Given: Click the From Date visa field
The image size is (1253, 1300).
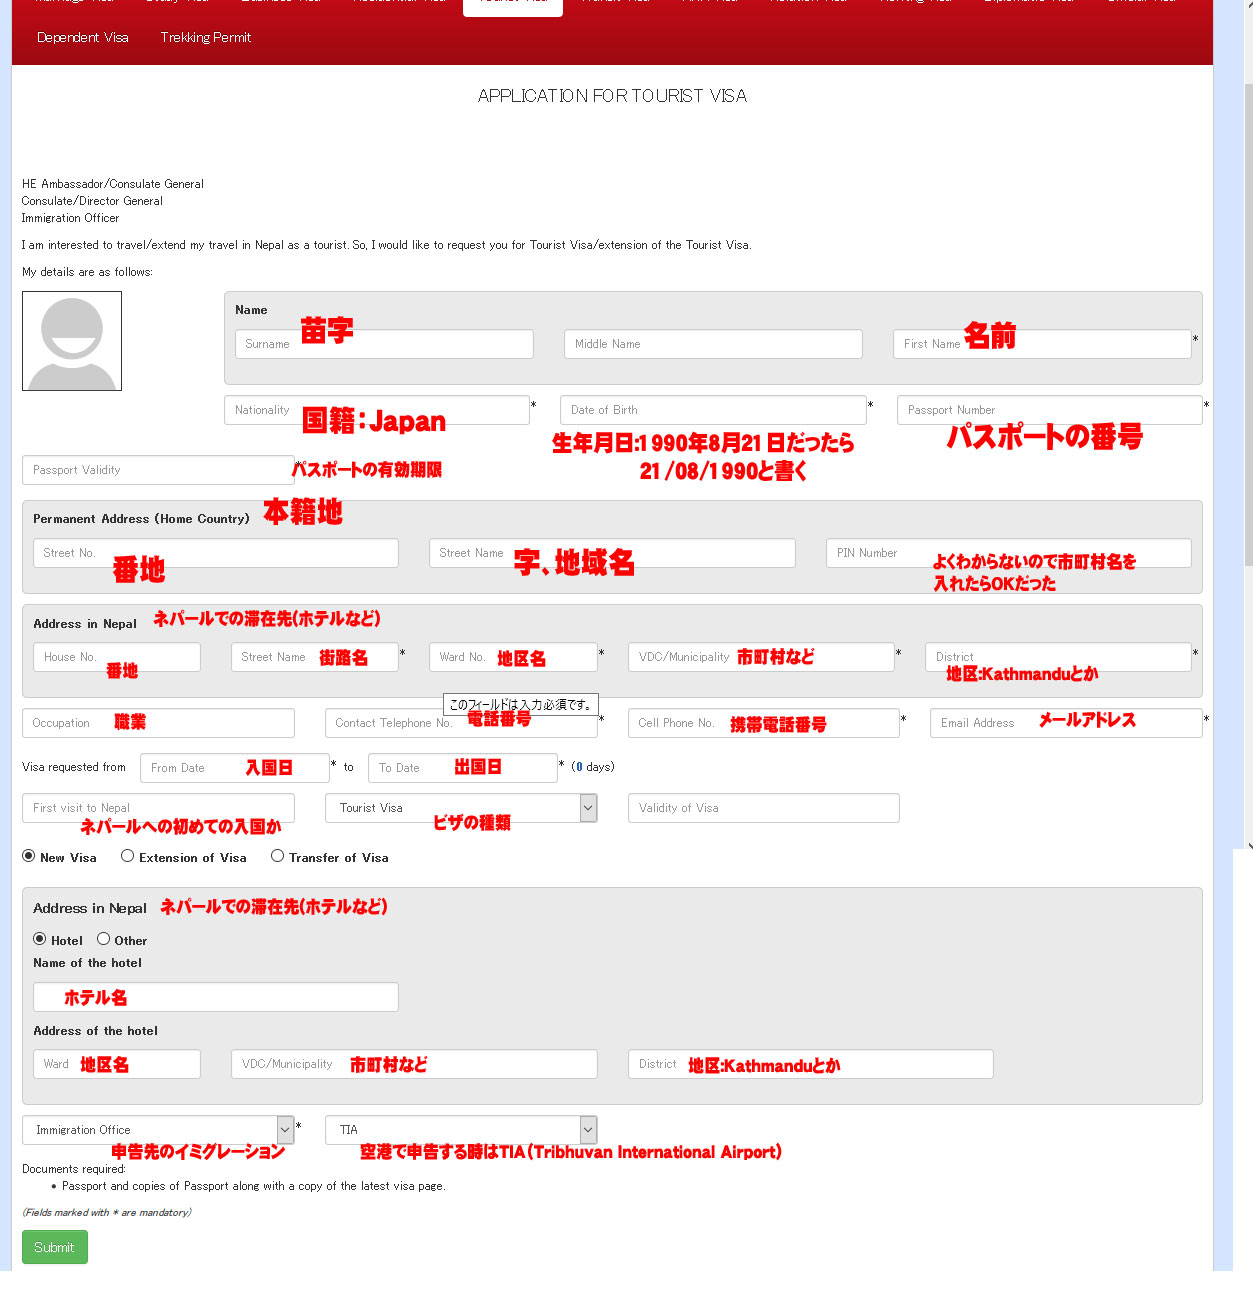Looking at the screenshot, I should point(234,768).
